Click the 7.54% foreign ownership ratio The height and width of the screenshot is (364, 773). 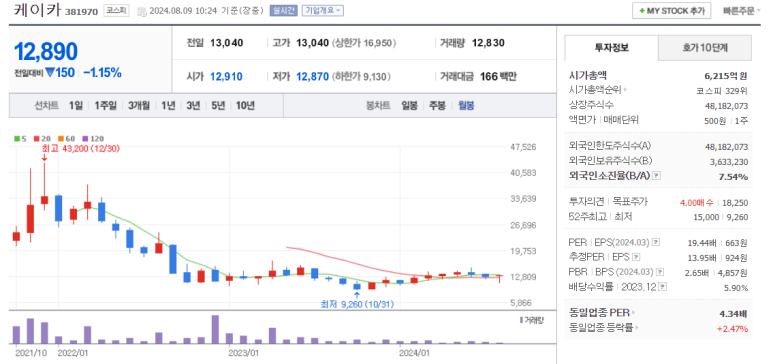734,177
